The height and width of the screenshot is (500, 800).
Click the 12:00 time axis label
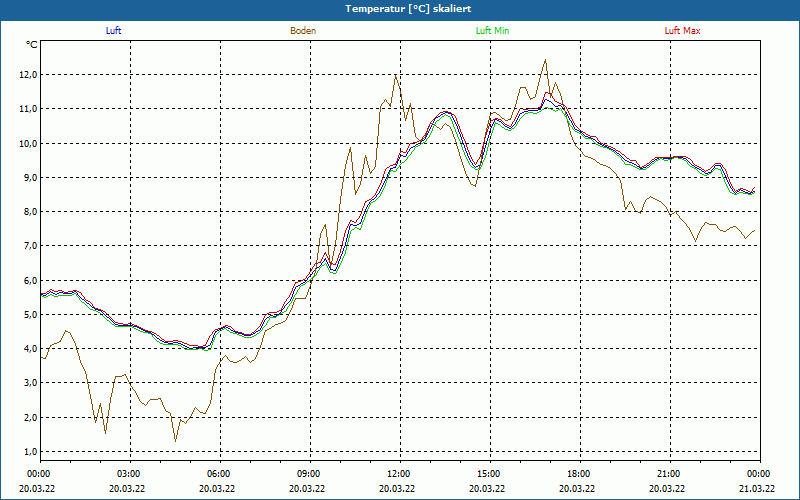(x=400, y=474)
